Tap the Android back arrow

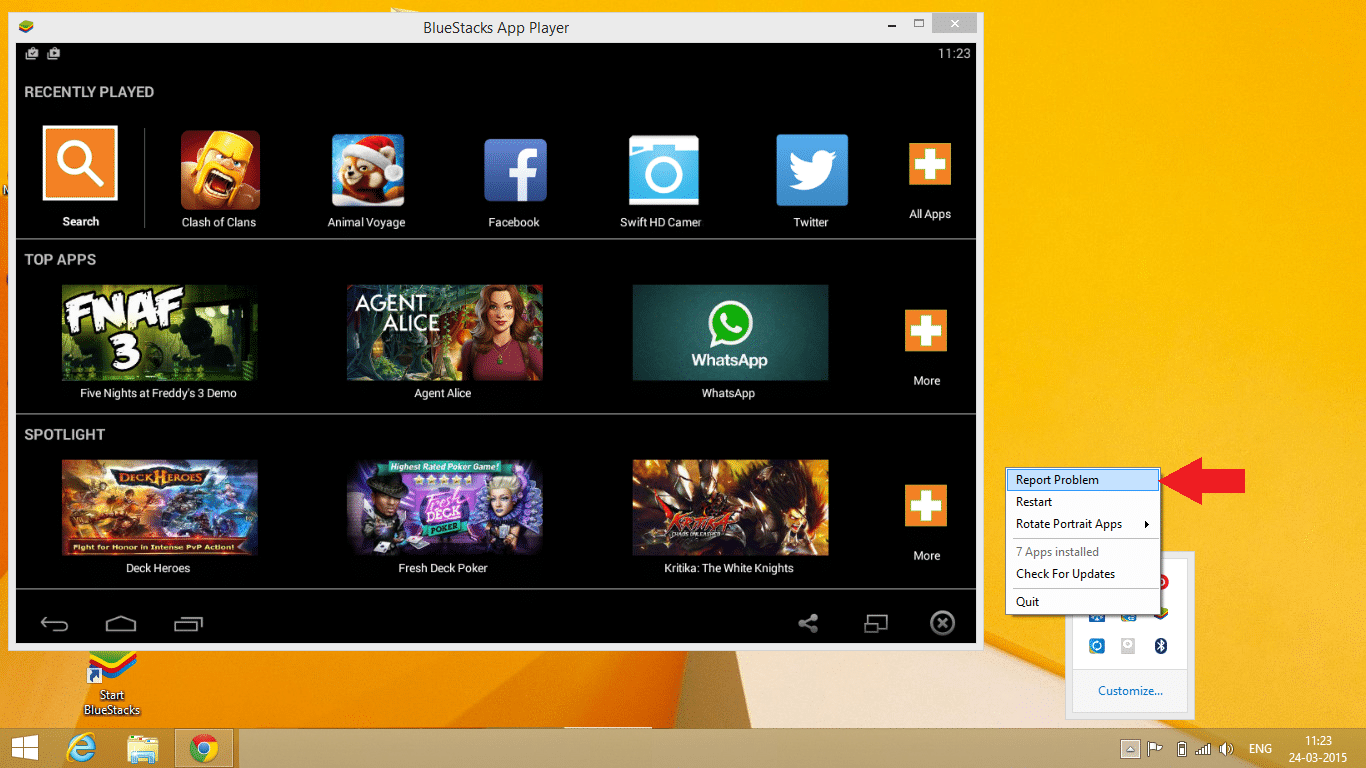click(x=54, y=624)
